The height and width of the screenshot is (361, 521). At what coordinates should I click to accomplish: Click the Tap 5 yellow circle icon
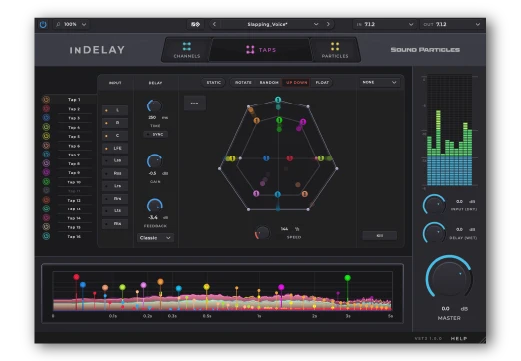click(46, 136)
